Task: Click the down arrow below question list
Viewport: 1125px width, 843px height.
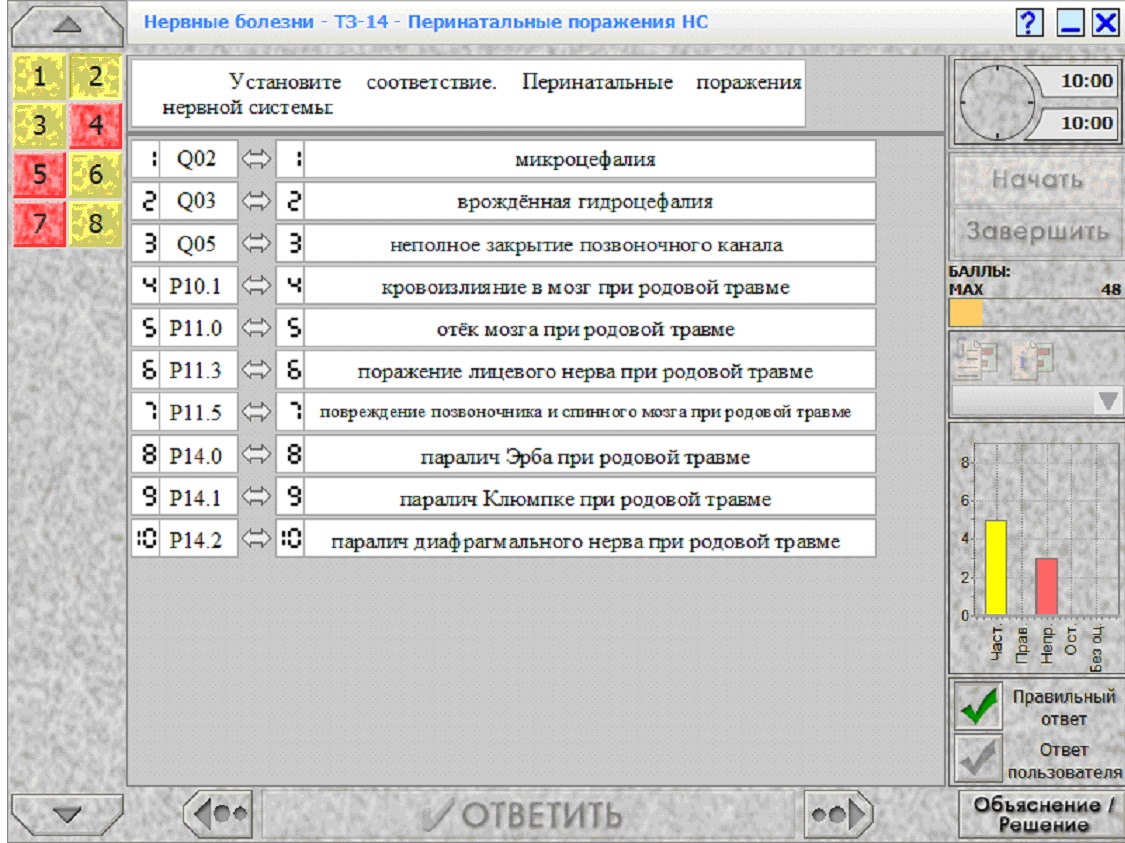Action: click(x=67, y=814)
